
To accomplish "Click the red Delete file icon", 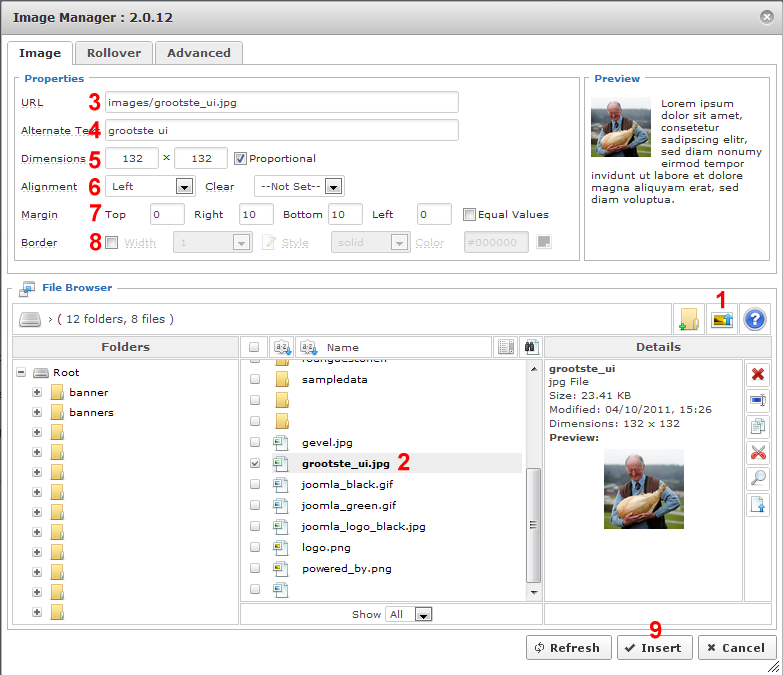I will [x=758, y=374].
